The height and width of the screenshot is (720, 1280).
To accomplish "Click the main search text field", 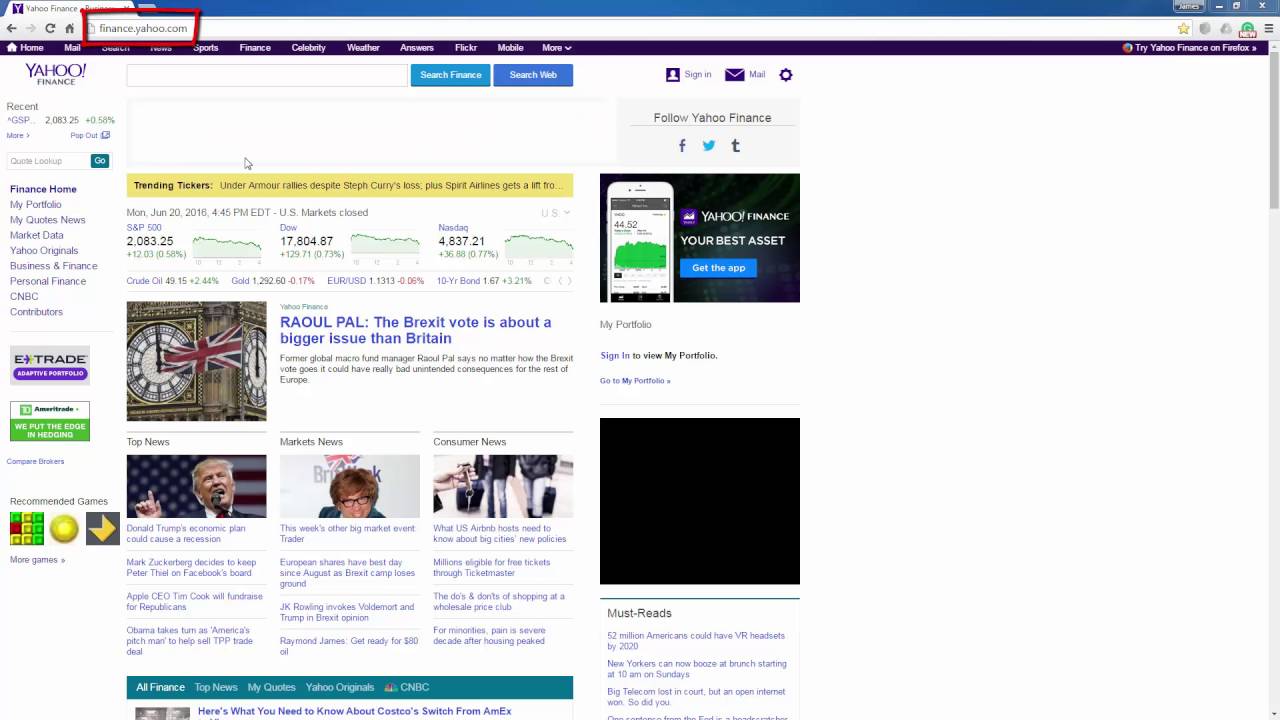I will [x=267, y=75].
